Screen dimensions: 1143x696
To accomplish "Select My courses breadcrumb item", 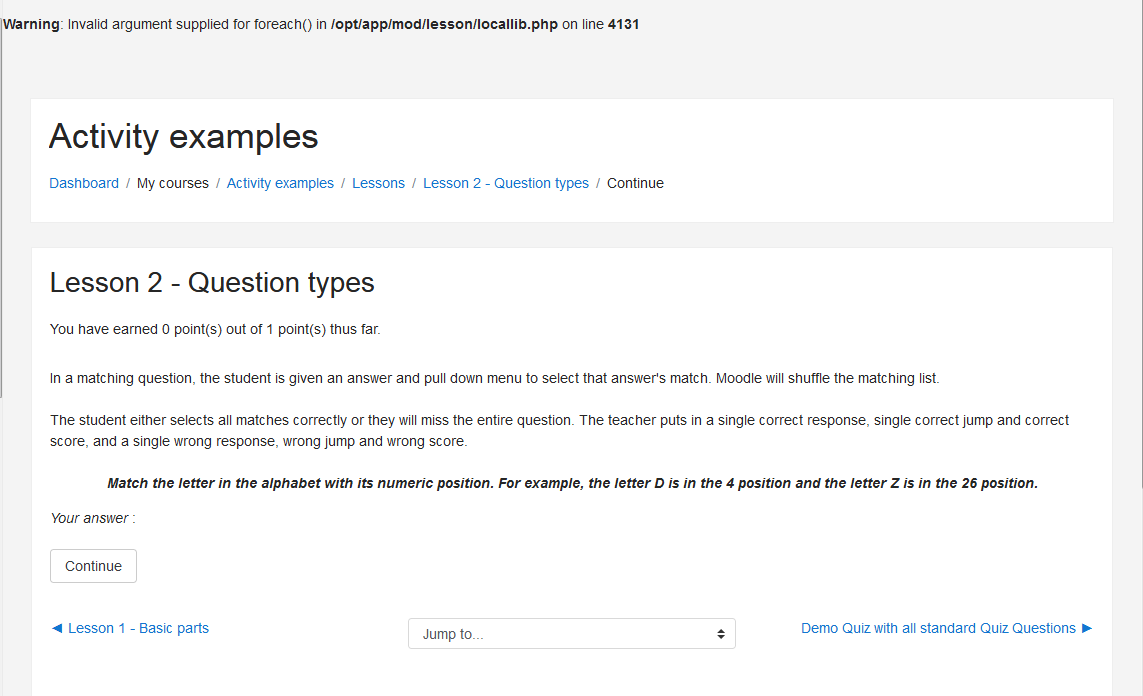I will tap(173, 184).
